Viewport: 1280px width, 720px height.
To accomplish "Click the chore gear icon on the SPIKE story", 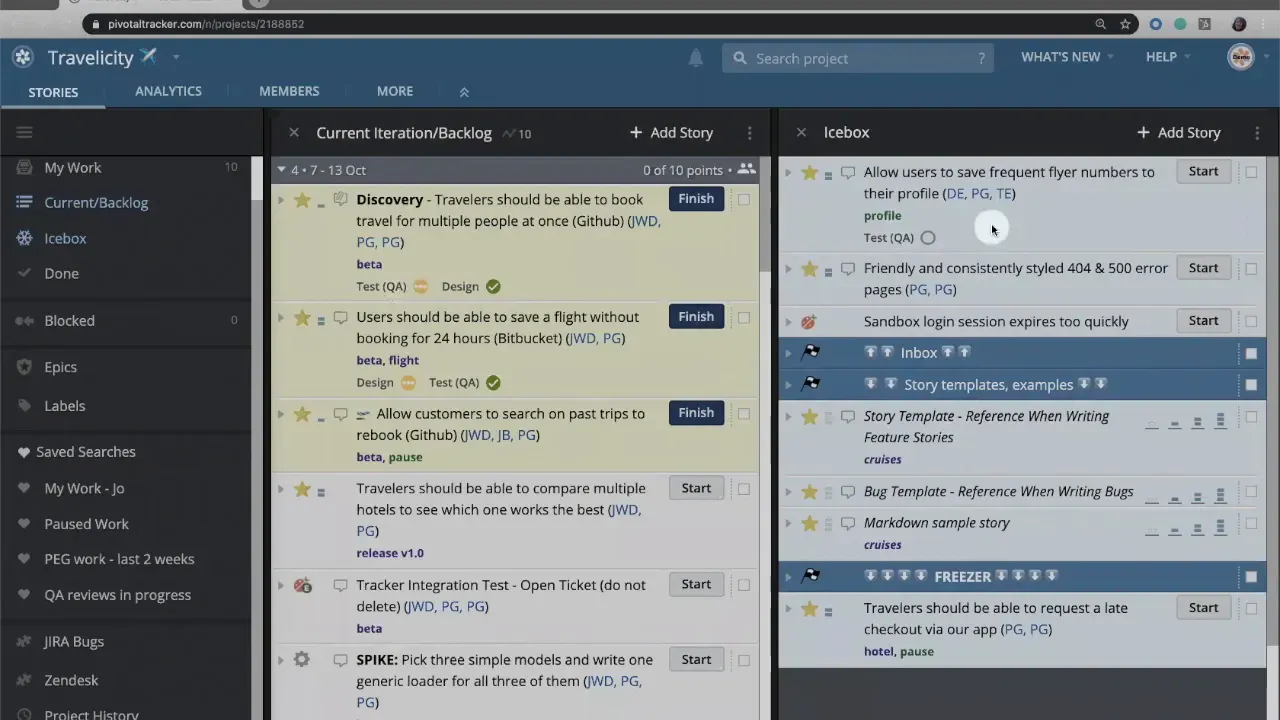I will coord(302,659).
